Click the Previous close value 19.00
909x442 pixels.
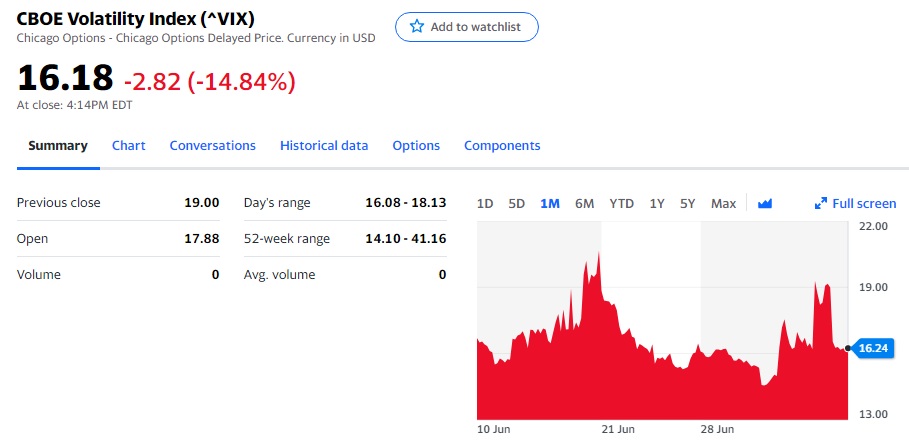tap(202, 202)
